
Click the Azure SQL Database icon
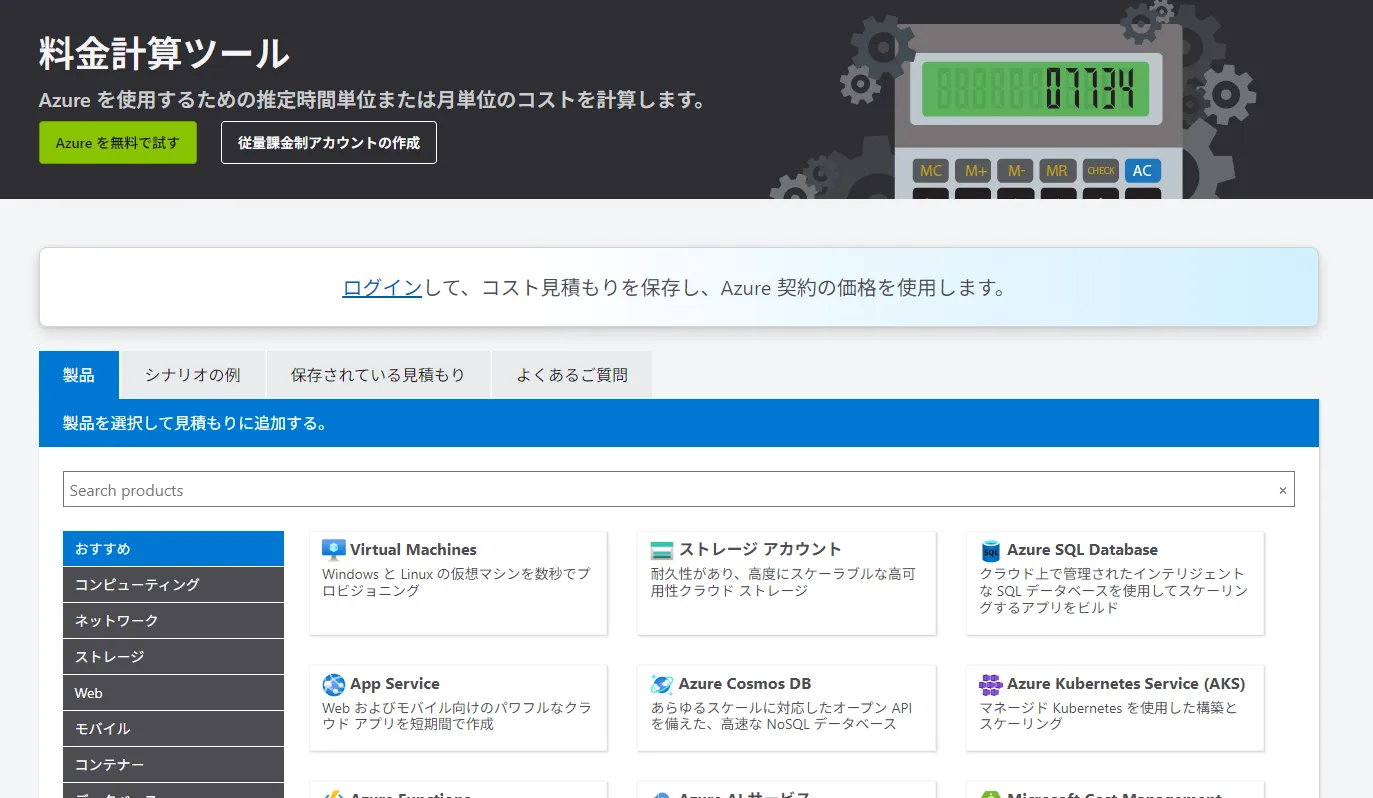click(991, 550)
